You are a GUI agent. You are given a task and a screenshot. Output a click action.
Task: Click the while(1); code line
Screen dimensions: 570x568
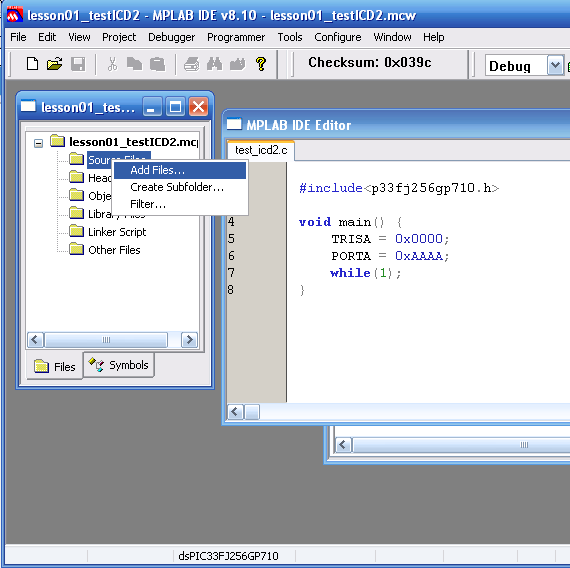click(x=366, y=273)
